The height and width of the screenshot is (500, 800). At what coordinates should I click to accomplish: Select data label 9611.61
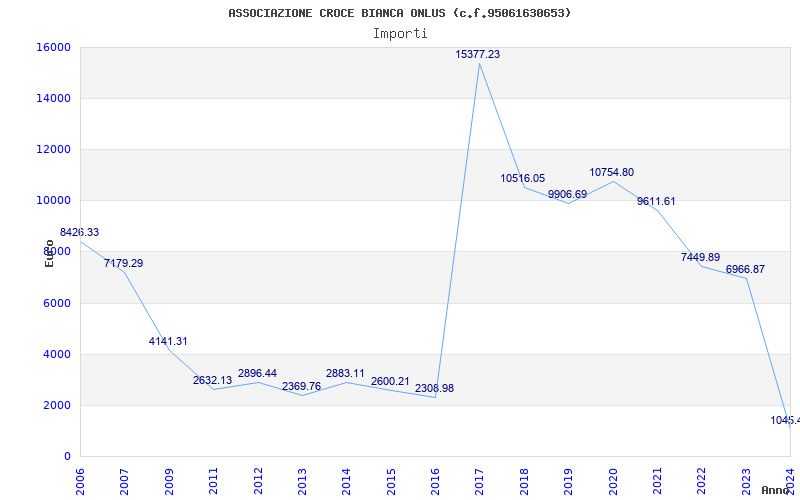tap(656, 202)
